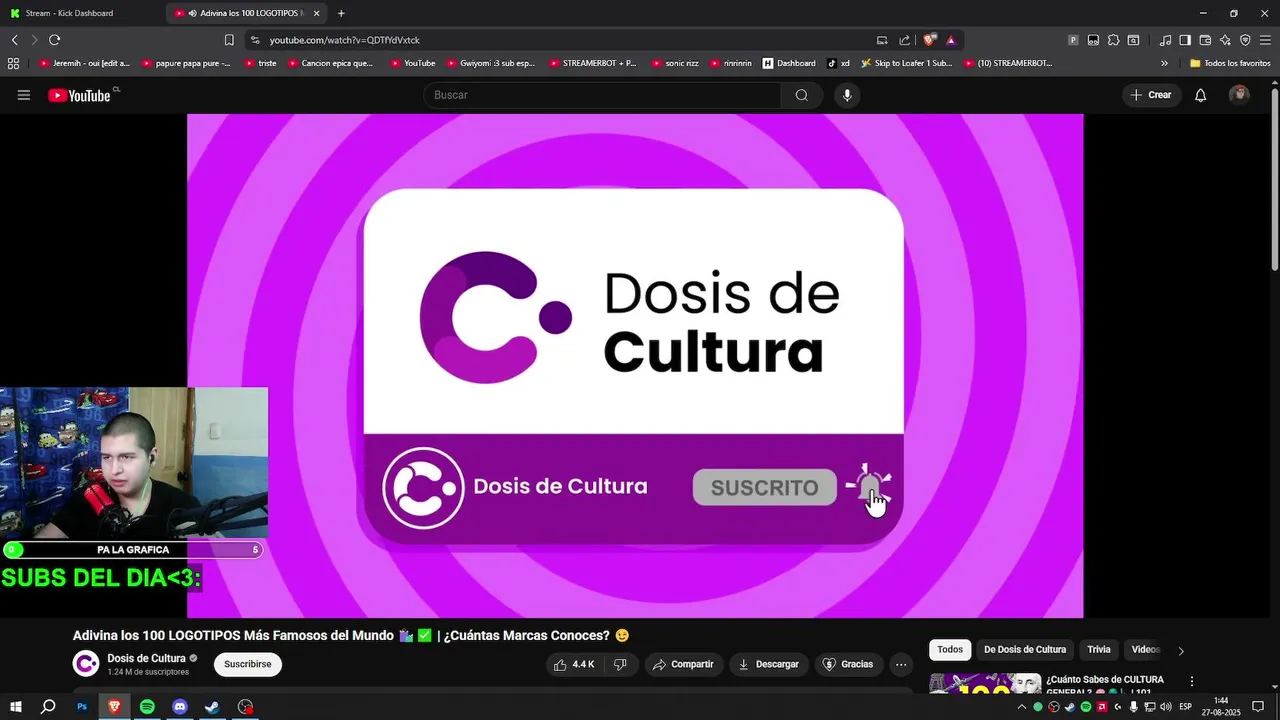Image resolution: width=1280 pixels, height=720 pixels.
Task: Open Brave Shields lion icon
Action: 929,40
